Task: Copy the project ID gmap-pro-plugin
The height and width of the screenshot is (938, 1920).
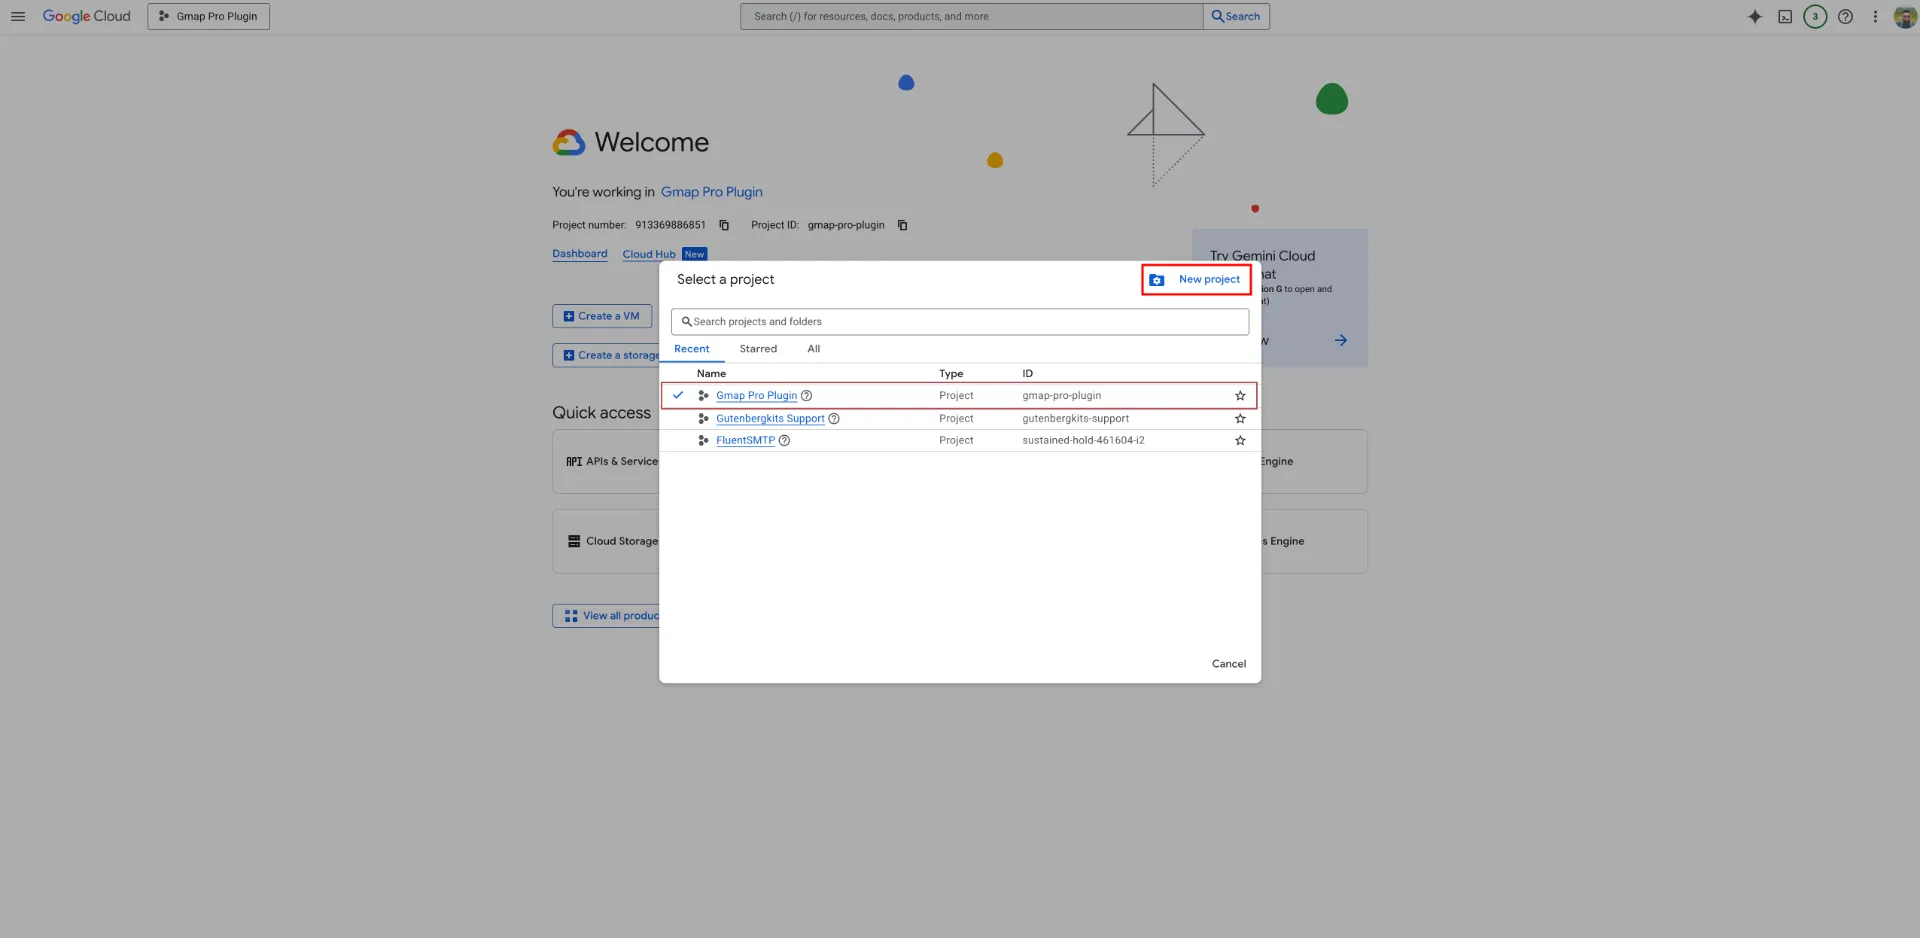Action: click(902, 225)
